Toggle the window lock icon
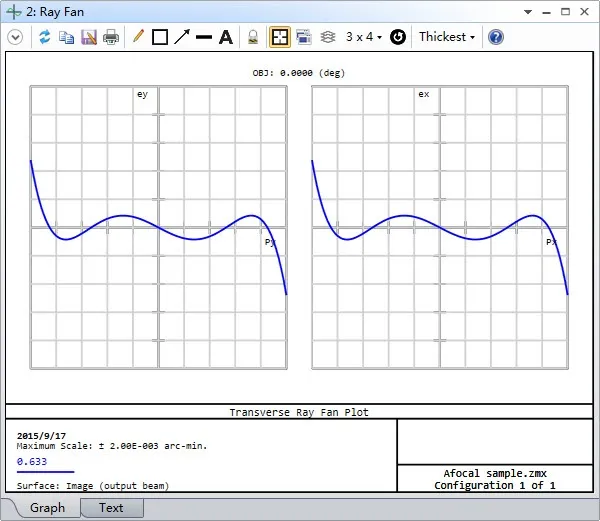 pyautogui.click(x=253, y=37)
